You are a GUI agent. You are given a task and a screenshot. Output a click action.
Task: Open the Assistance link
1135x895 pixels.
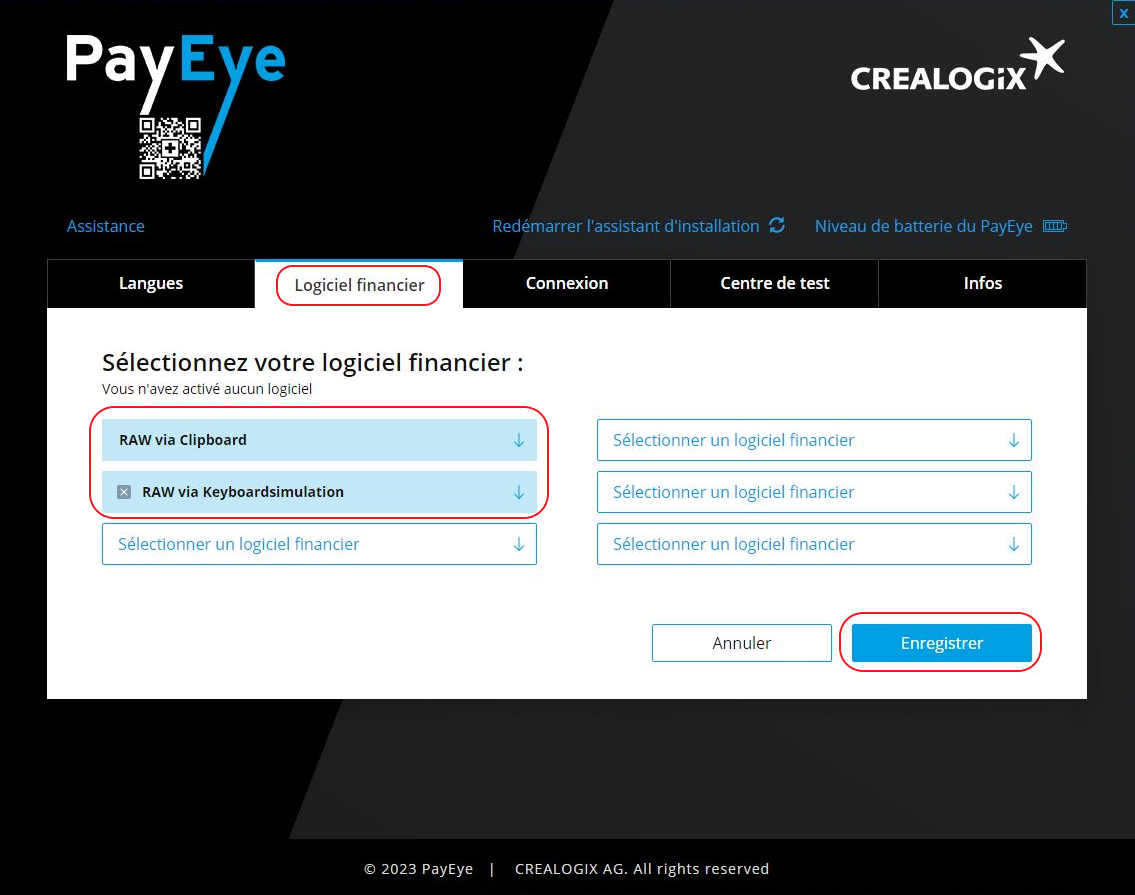pyautogui.click(x=105, y=226)
